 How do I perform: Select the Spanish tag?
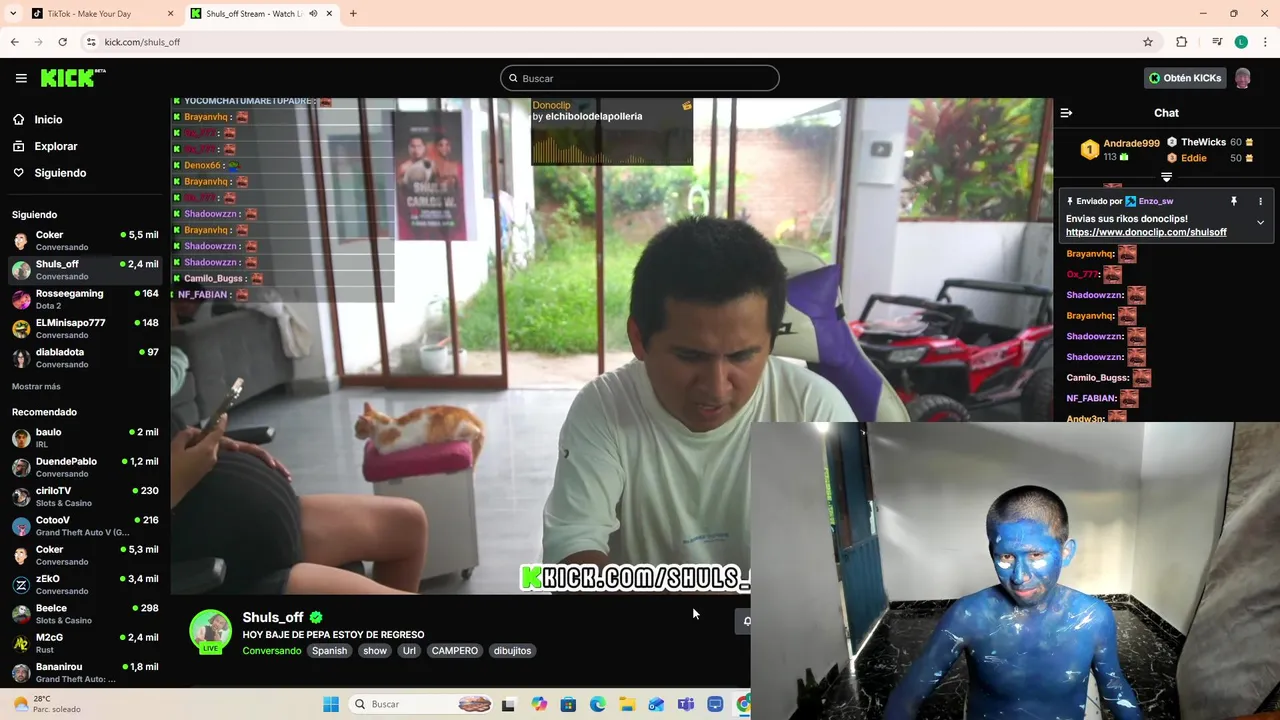(329, 651)
